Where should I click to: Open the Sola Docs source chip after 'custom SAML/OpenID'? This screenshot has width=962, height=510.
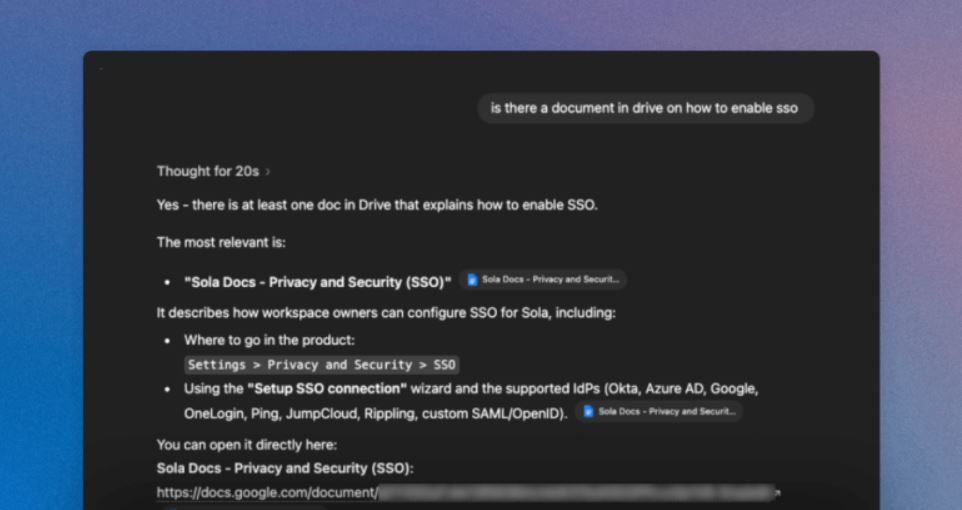click(x=660, y=412)
